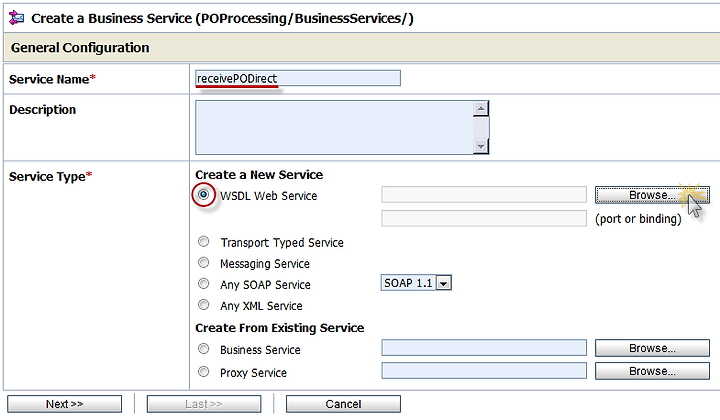Click the existing Proxy Service path field
Screen dimensions: 720x420
(x=484, y=370)
